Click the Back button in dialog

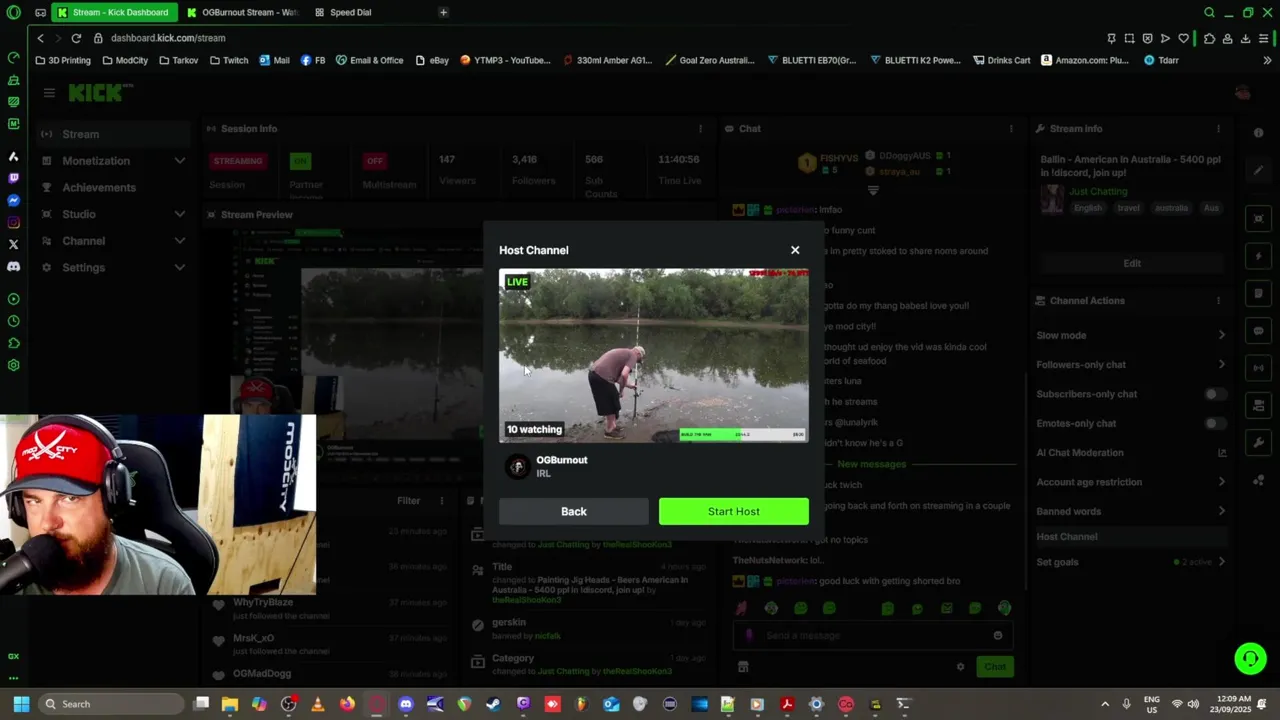[x=574, y=511]
